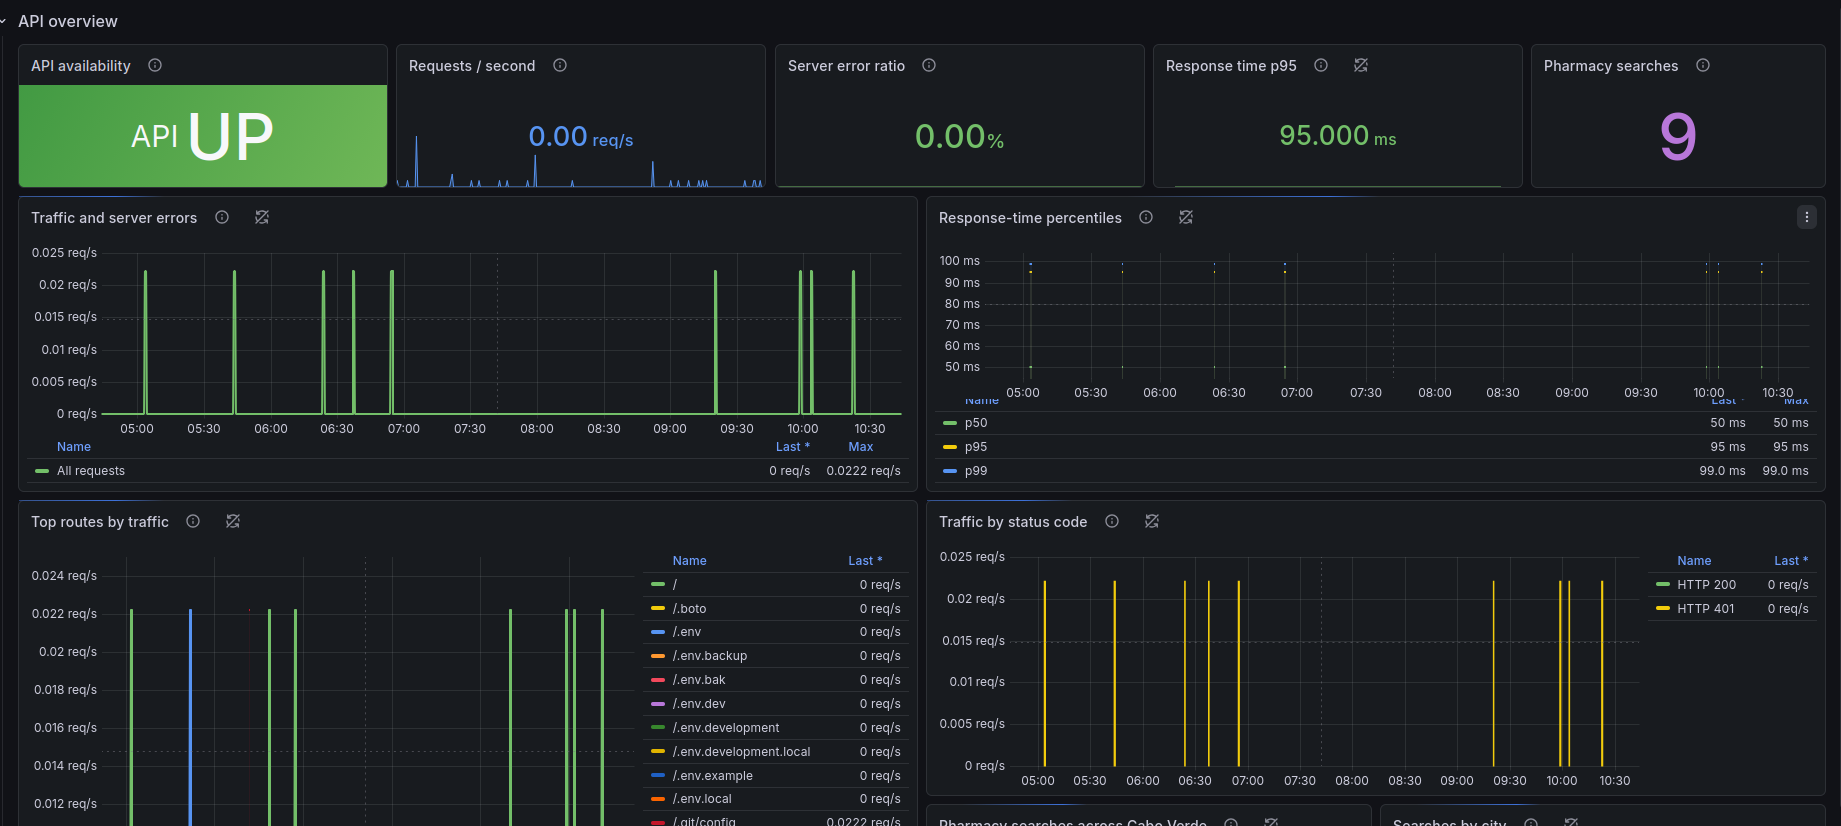Image resolution: width=1841 pixels, height=826 pixels.
Task: Click the 0.00% server error value
Action: coord(959,137)
